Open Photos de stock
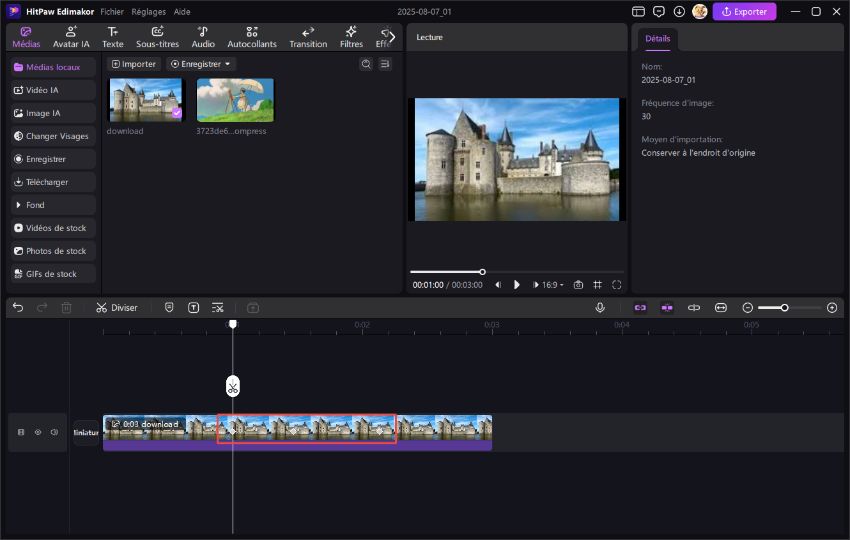The image size is (850, 540). 53,251
